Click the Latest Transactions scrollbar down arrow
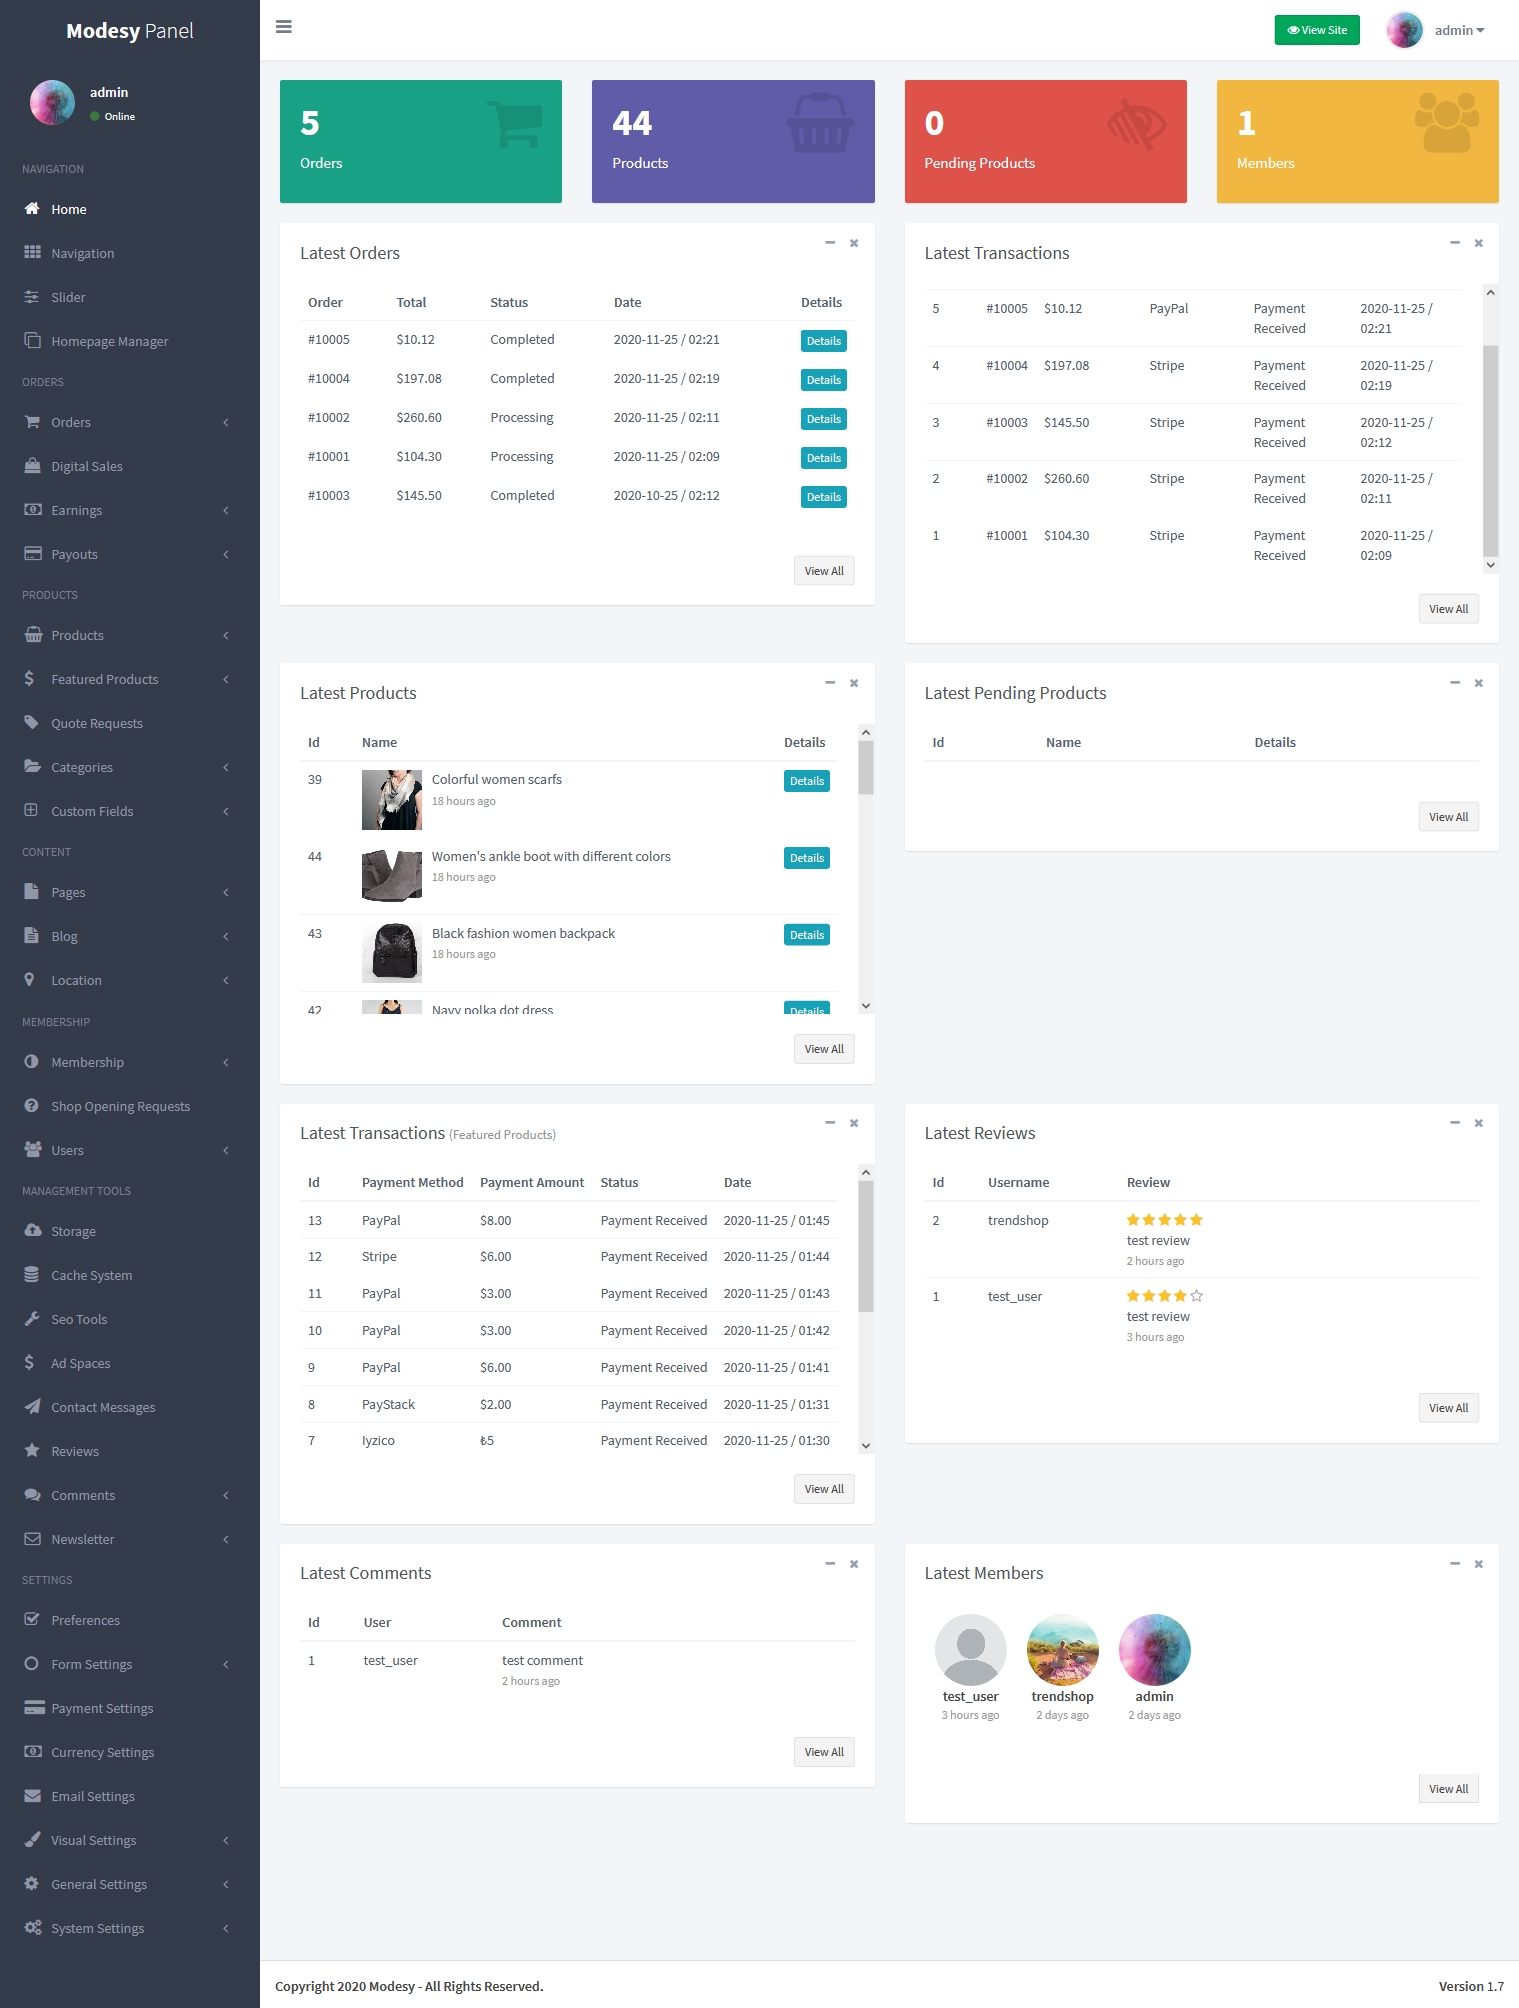Screen dimensions: 1519x2008 pyautogui.click(x=1490, y=565)
